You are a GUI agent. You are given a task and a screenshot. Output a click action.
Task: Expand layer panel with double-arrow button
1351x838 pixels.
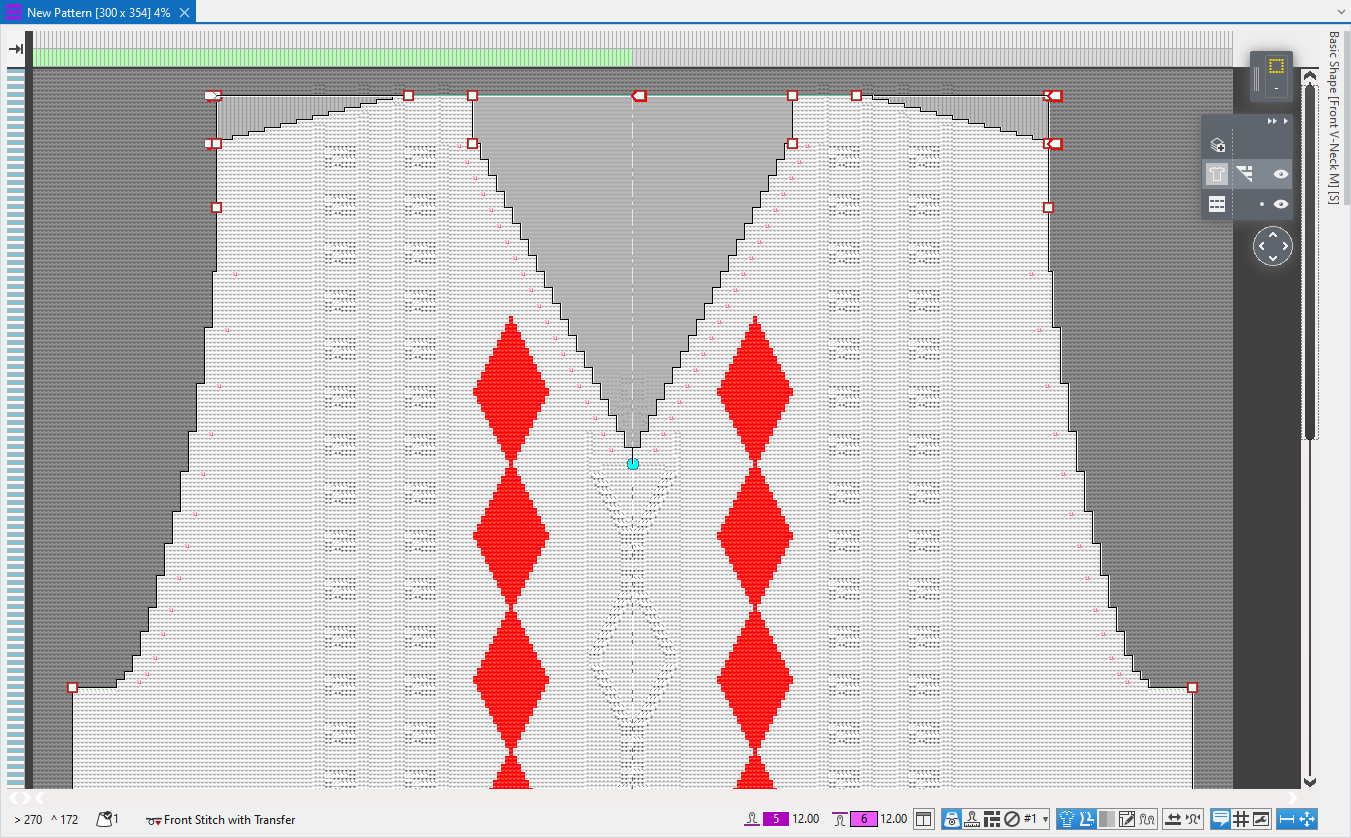tap(1272, 121)
